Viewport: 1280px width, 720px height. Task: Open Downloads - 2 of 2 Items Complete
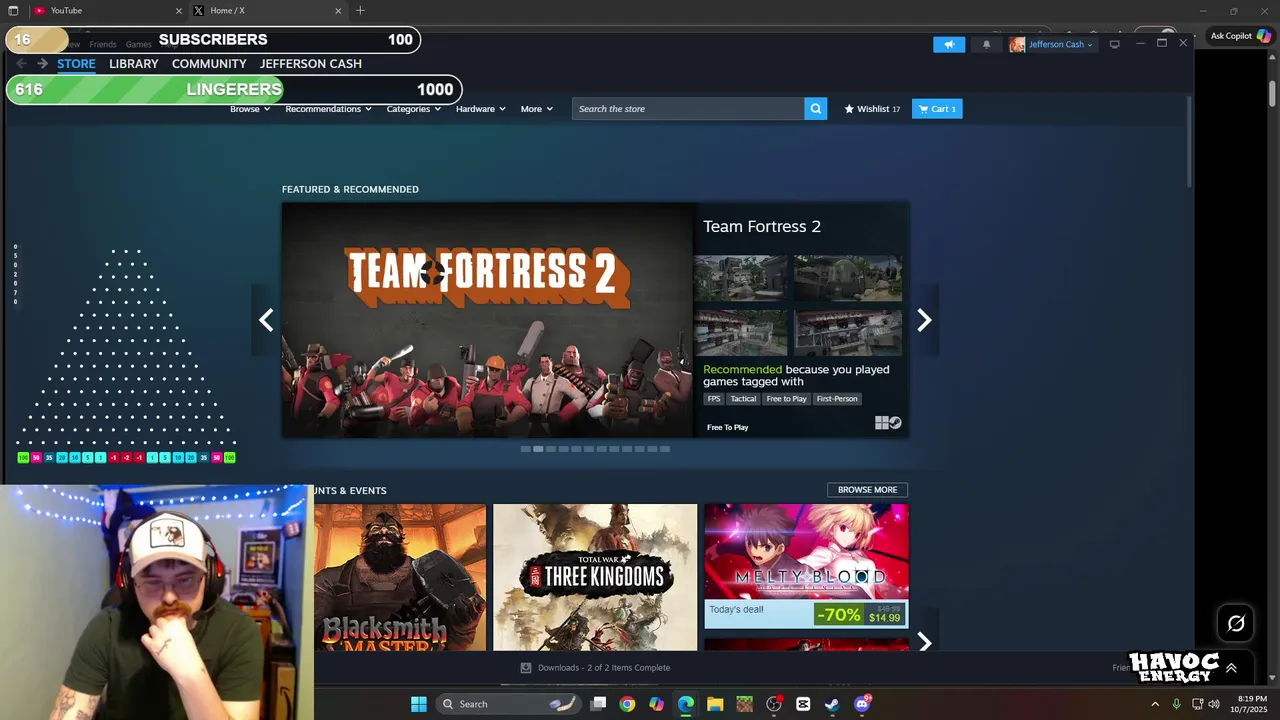tap(604, 667)
